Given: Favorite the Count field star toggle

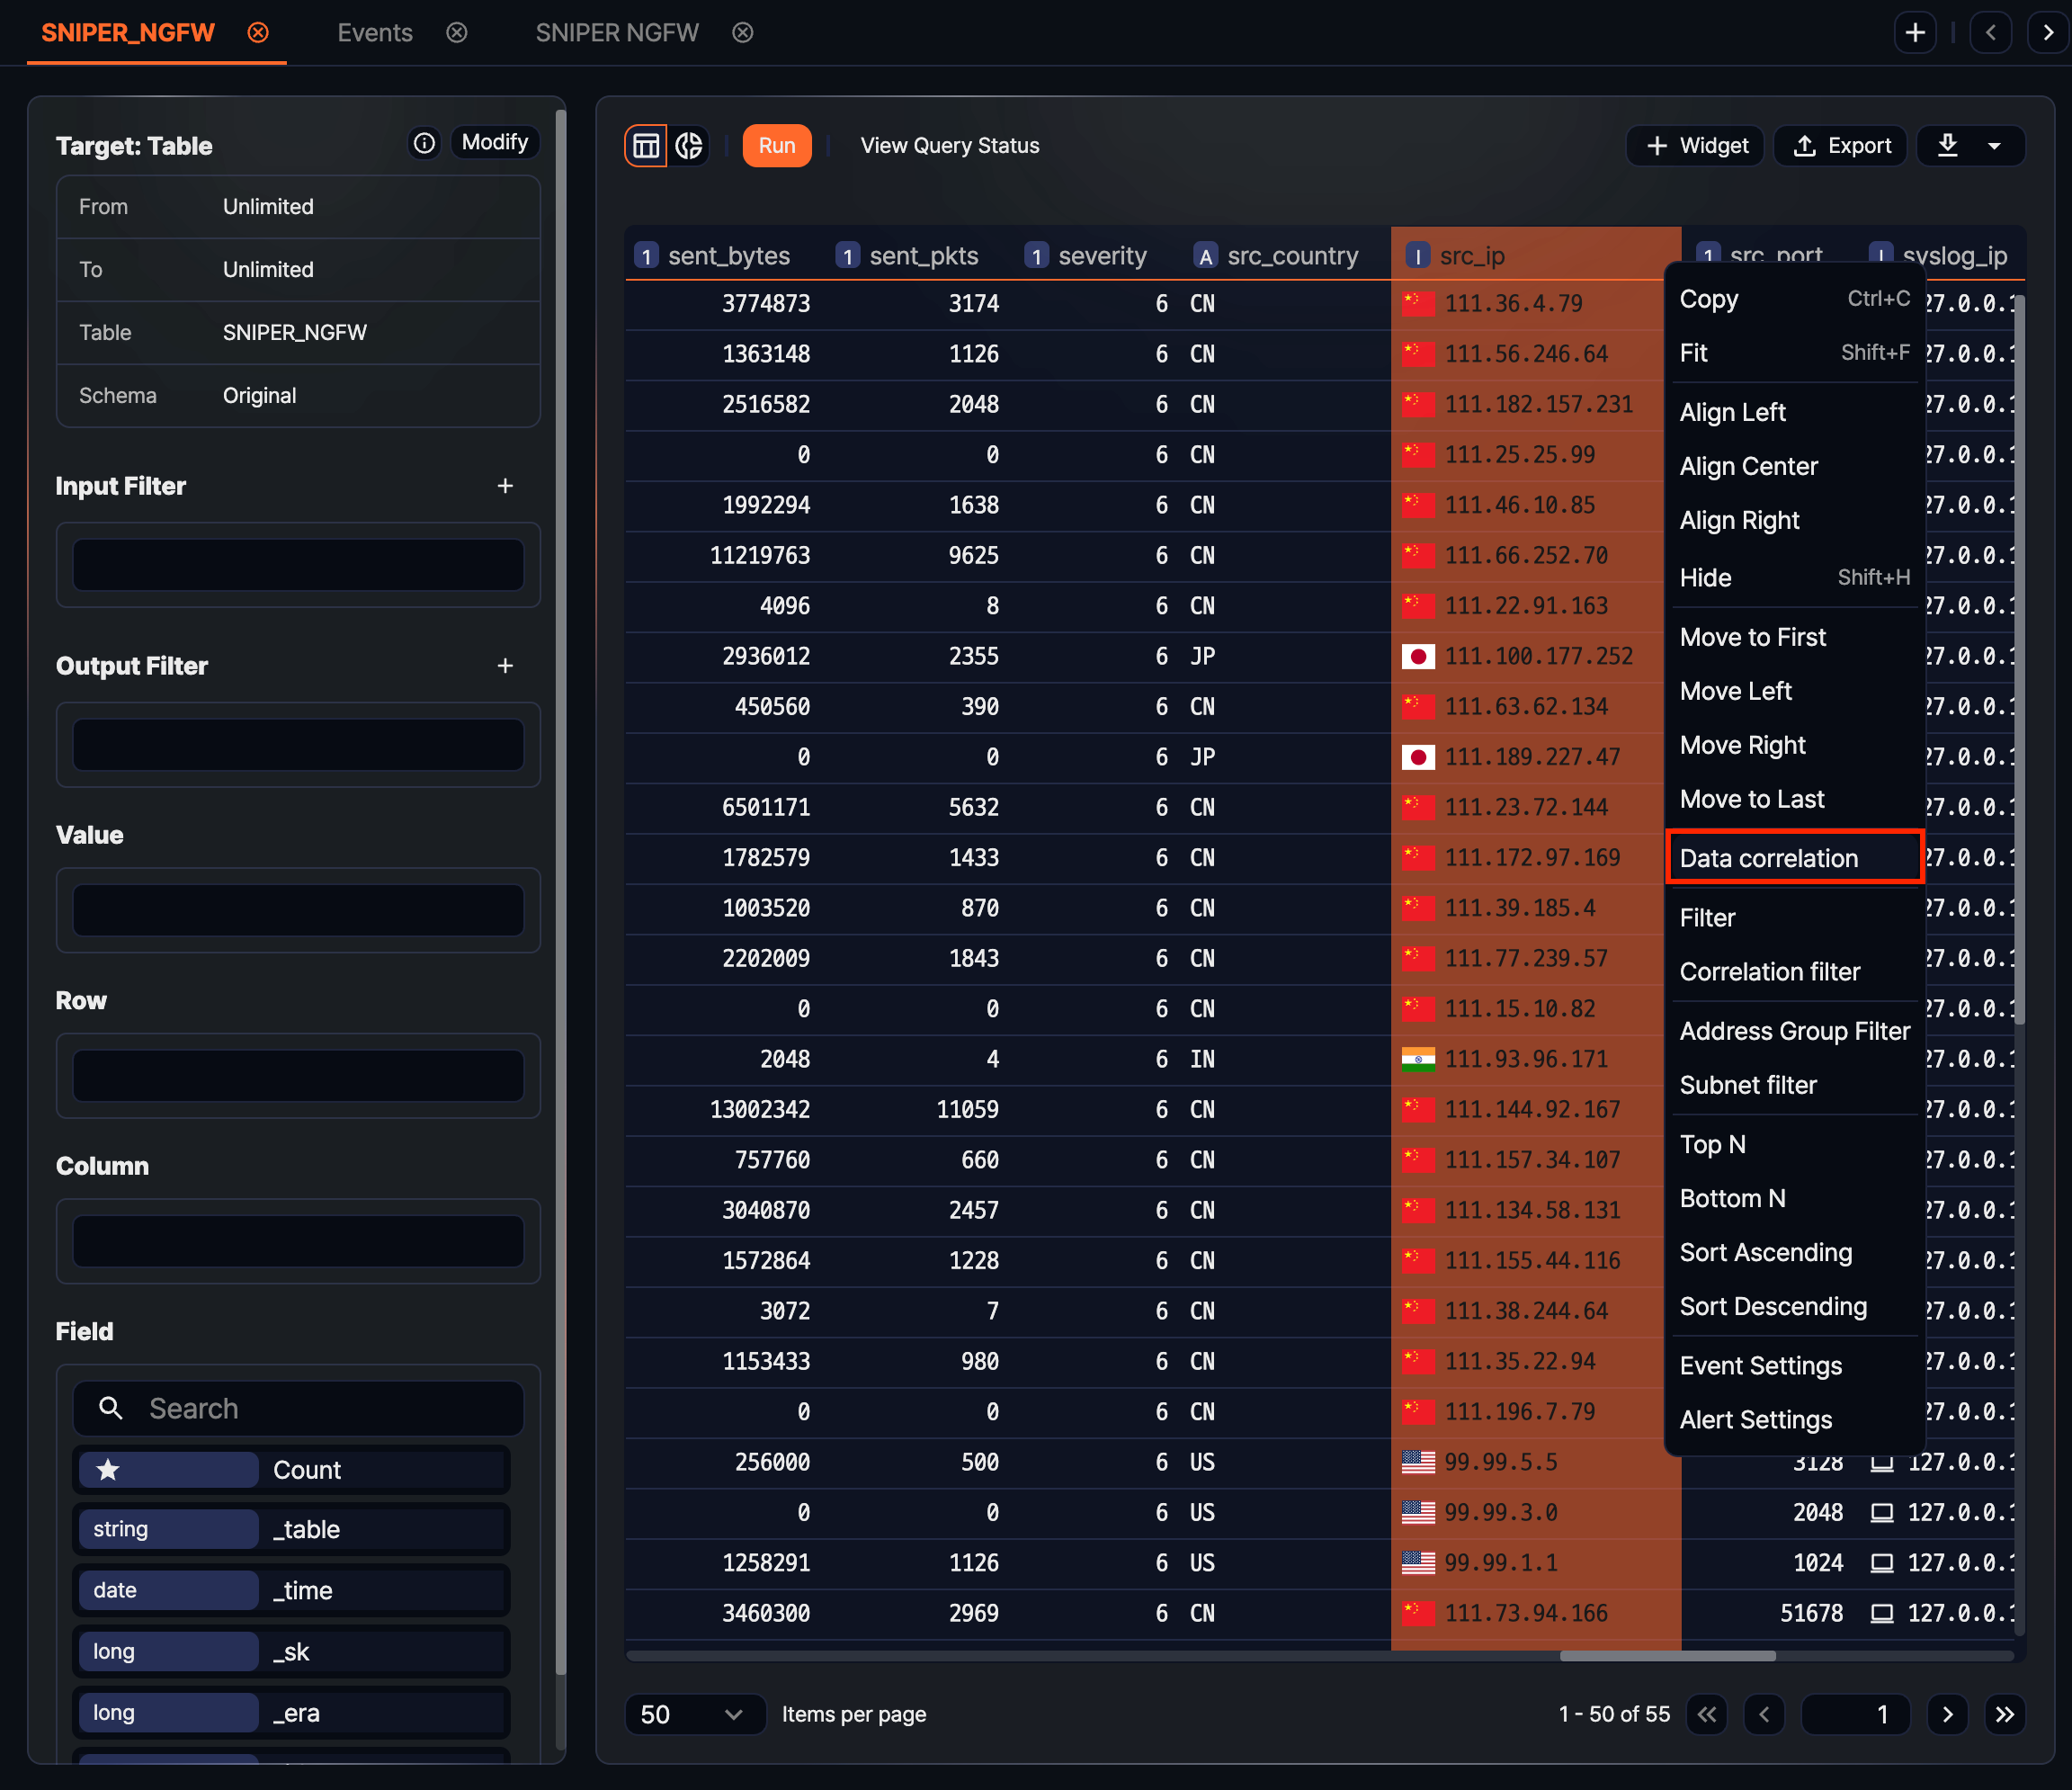Looking at the screenshot, I should pyautogui.click(x=108, y=1469).
